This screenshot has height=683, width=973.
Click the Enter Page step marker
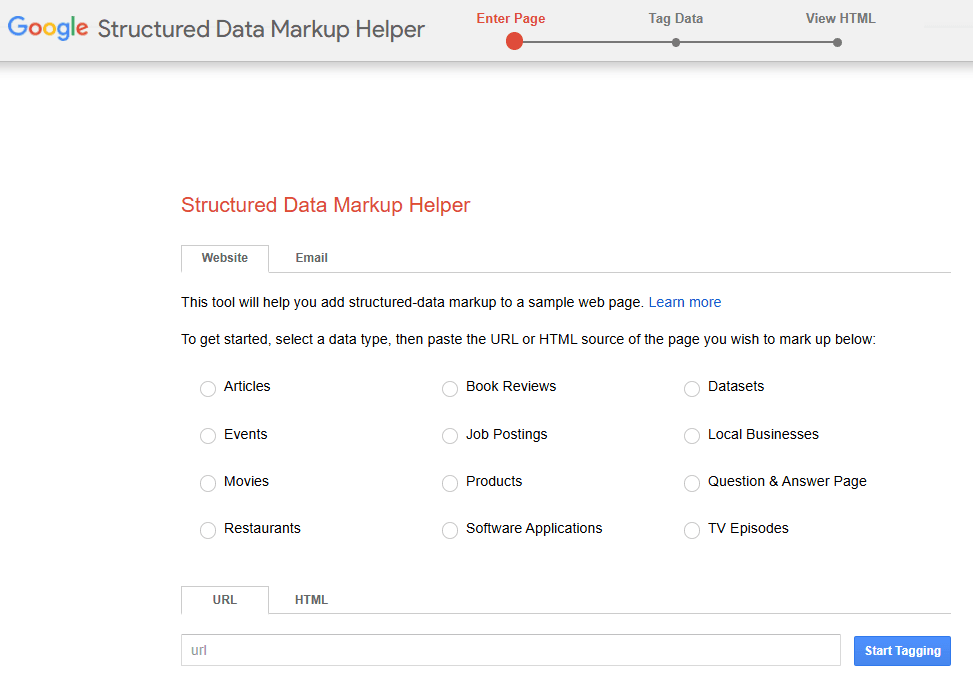(514, 42)
